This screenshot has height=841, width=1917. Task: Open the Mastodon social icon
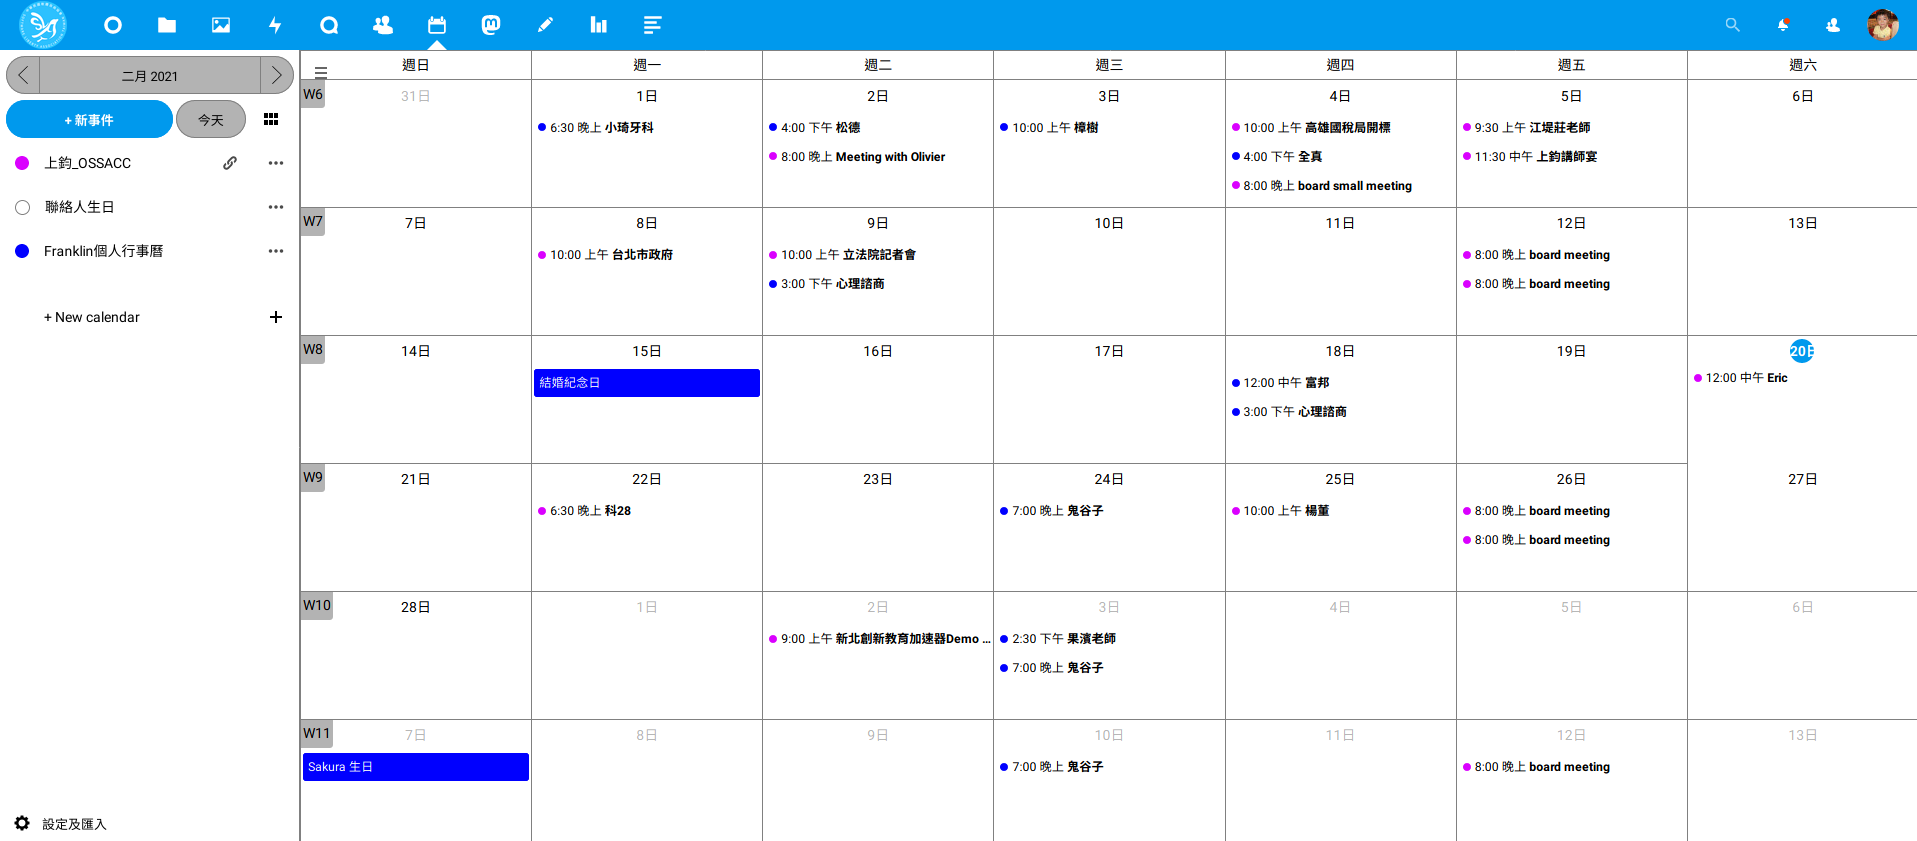click(x=491, y=25)
